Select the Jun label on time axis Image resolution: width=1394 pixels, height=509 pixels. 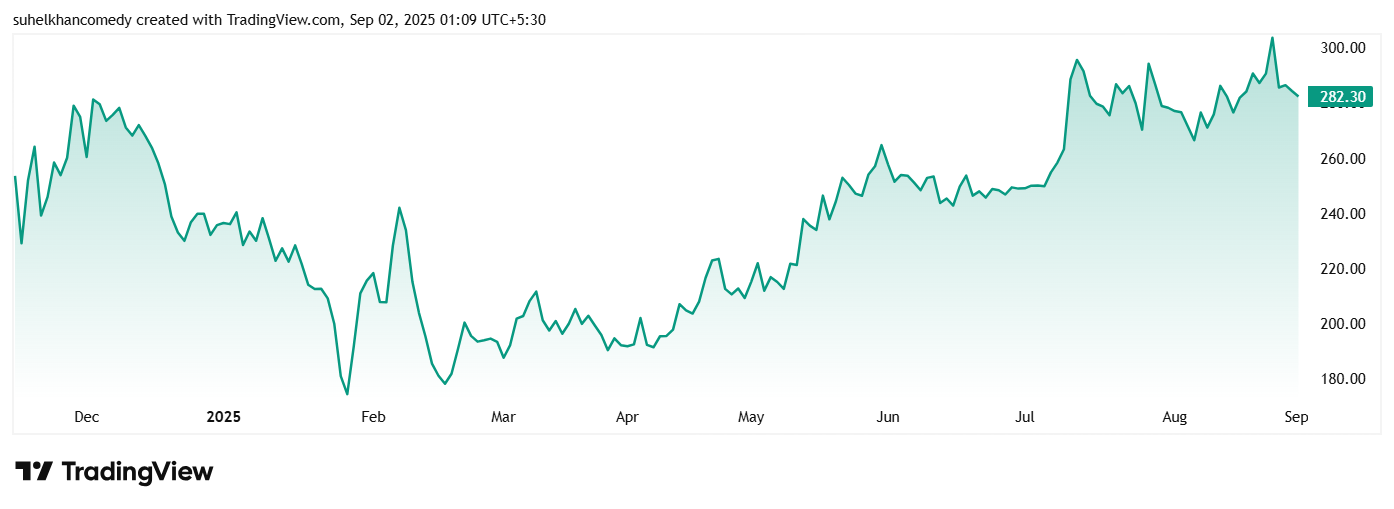[x=887, y=417]
